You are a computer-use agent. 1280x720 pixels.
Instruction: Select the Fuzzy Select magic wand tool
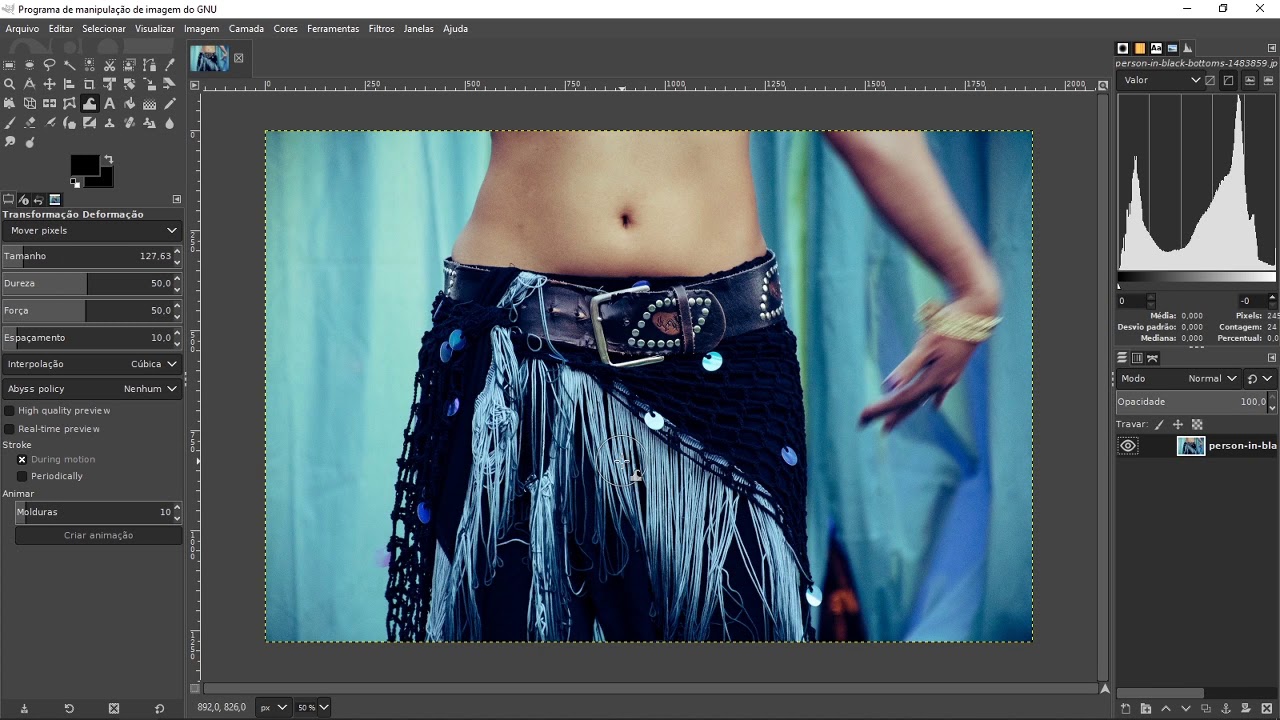(x=69, y=65)
